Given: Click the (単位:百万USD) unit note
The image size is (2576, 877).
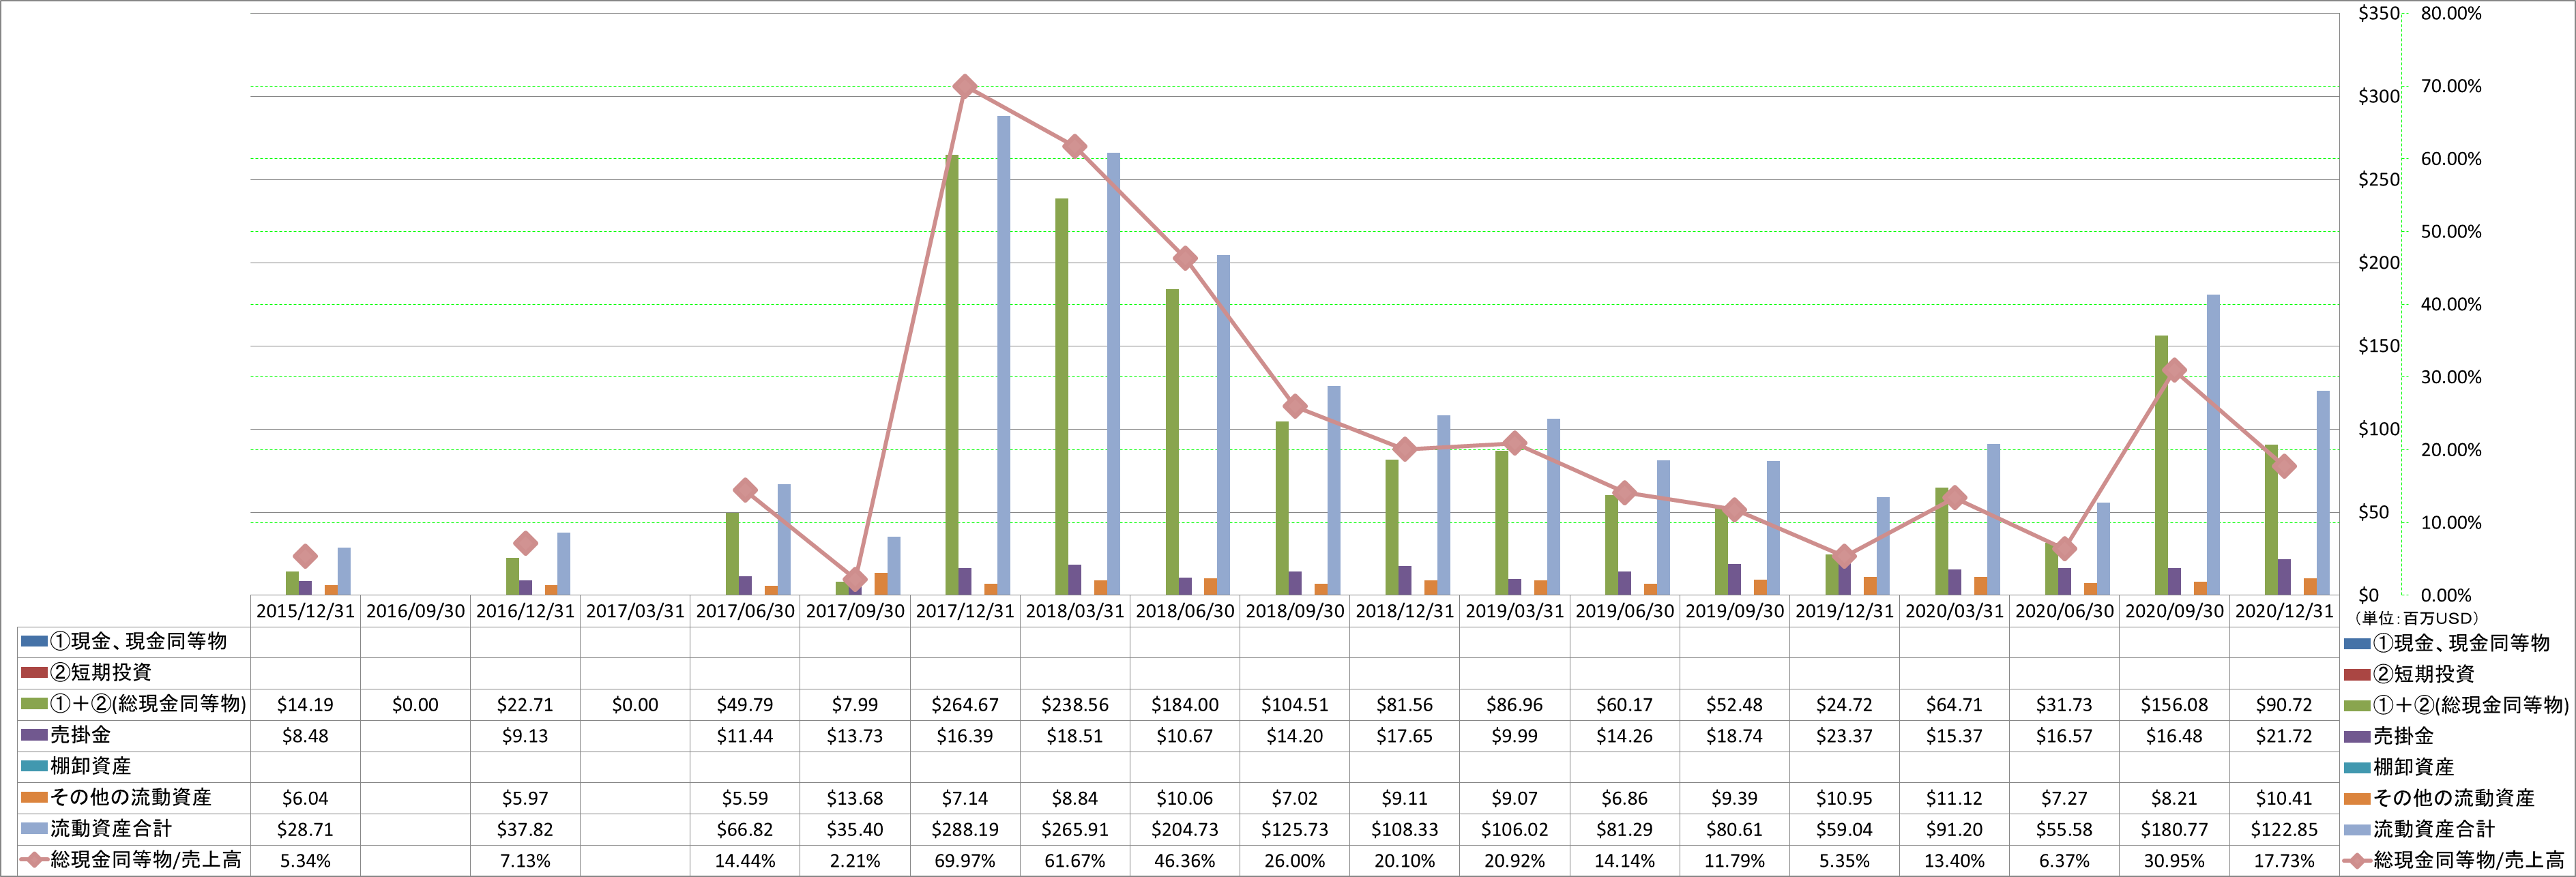Looking at the screenshot, I should pyautogui.click(x=2416, y=619).
